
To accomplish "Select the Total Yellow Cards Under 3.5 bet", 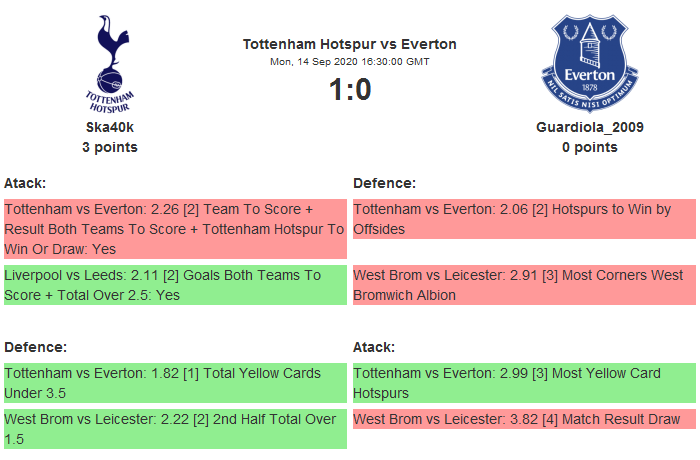I will (174, 383).
